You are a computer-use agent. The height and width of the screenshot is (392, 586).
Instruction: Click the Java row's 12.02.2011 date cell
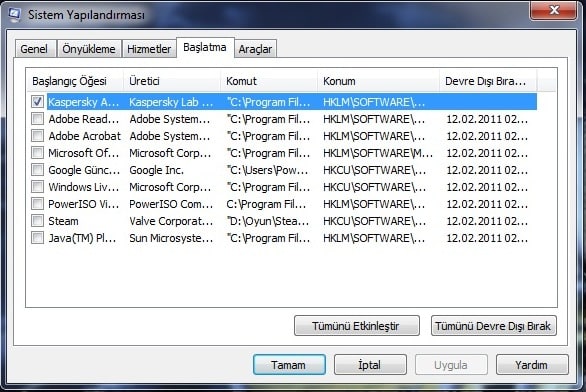pos(487,238)
